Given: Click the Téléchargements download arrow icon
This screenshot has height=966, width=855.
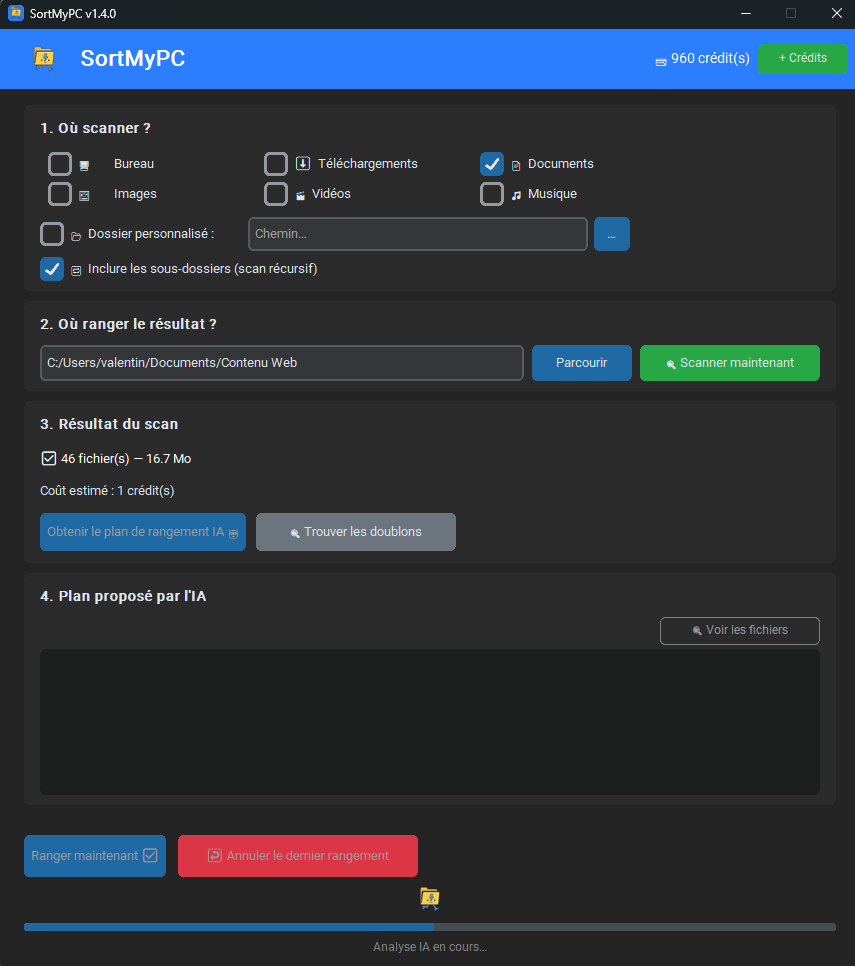Looking at the screenshot, I should pos(303,163).
